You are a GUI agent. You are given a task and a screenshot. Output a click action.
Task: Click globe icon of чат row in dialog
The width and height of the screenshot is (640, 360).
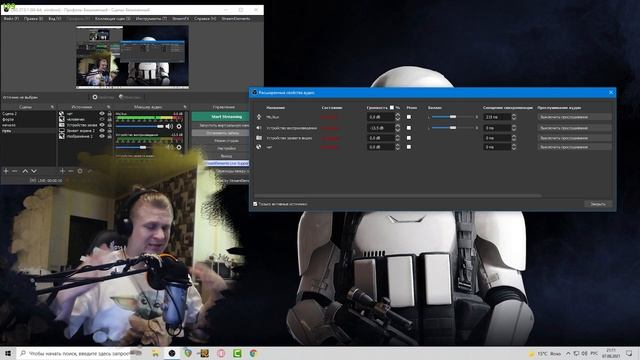(259, 147)
